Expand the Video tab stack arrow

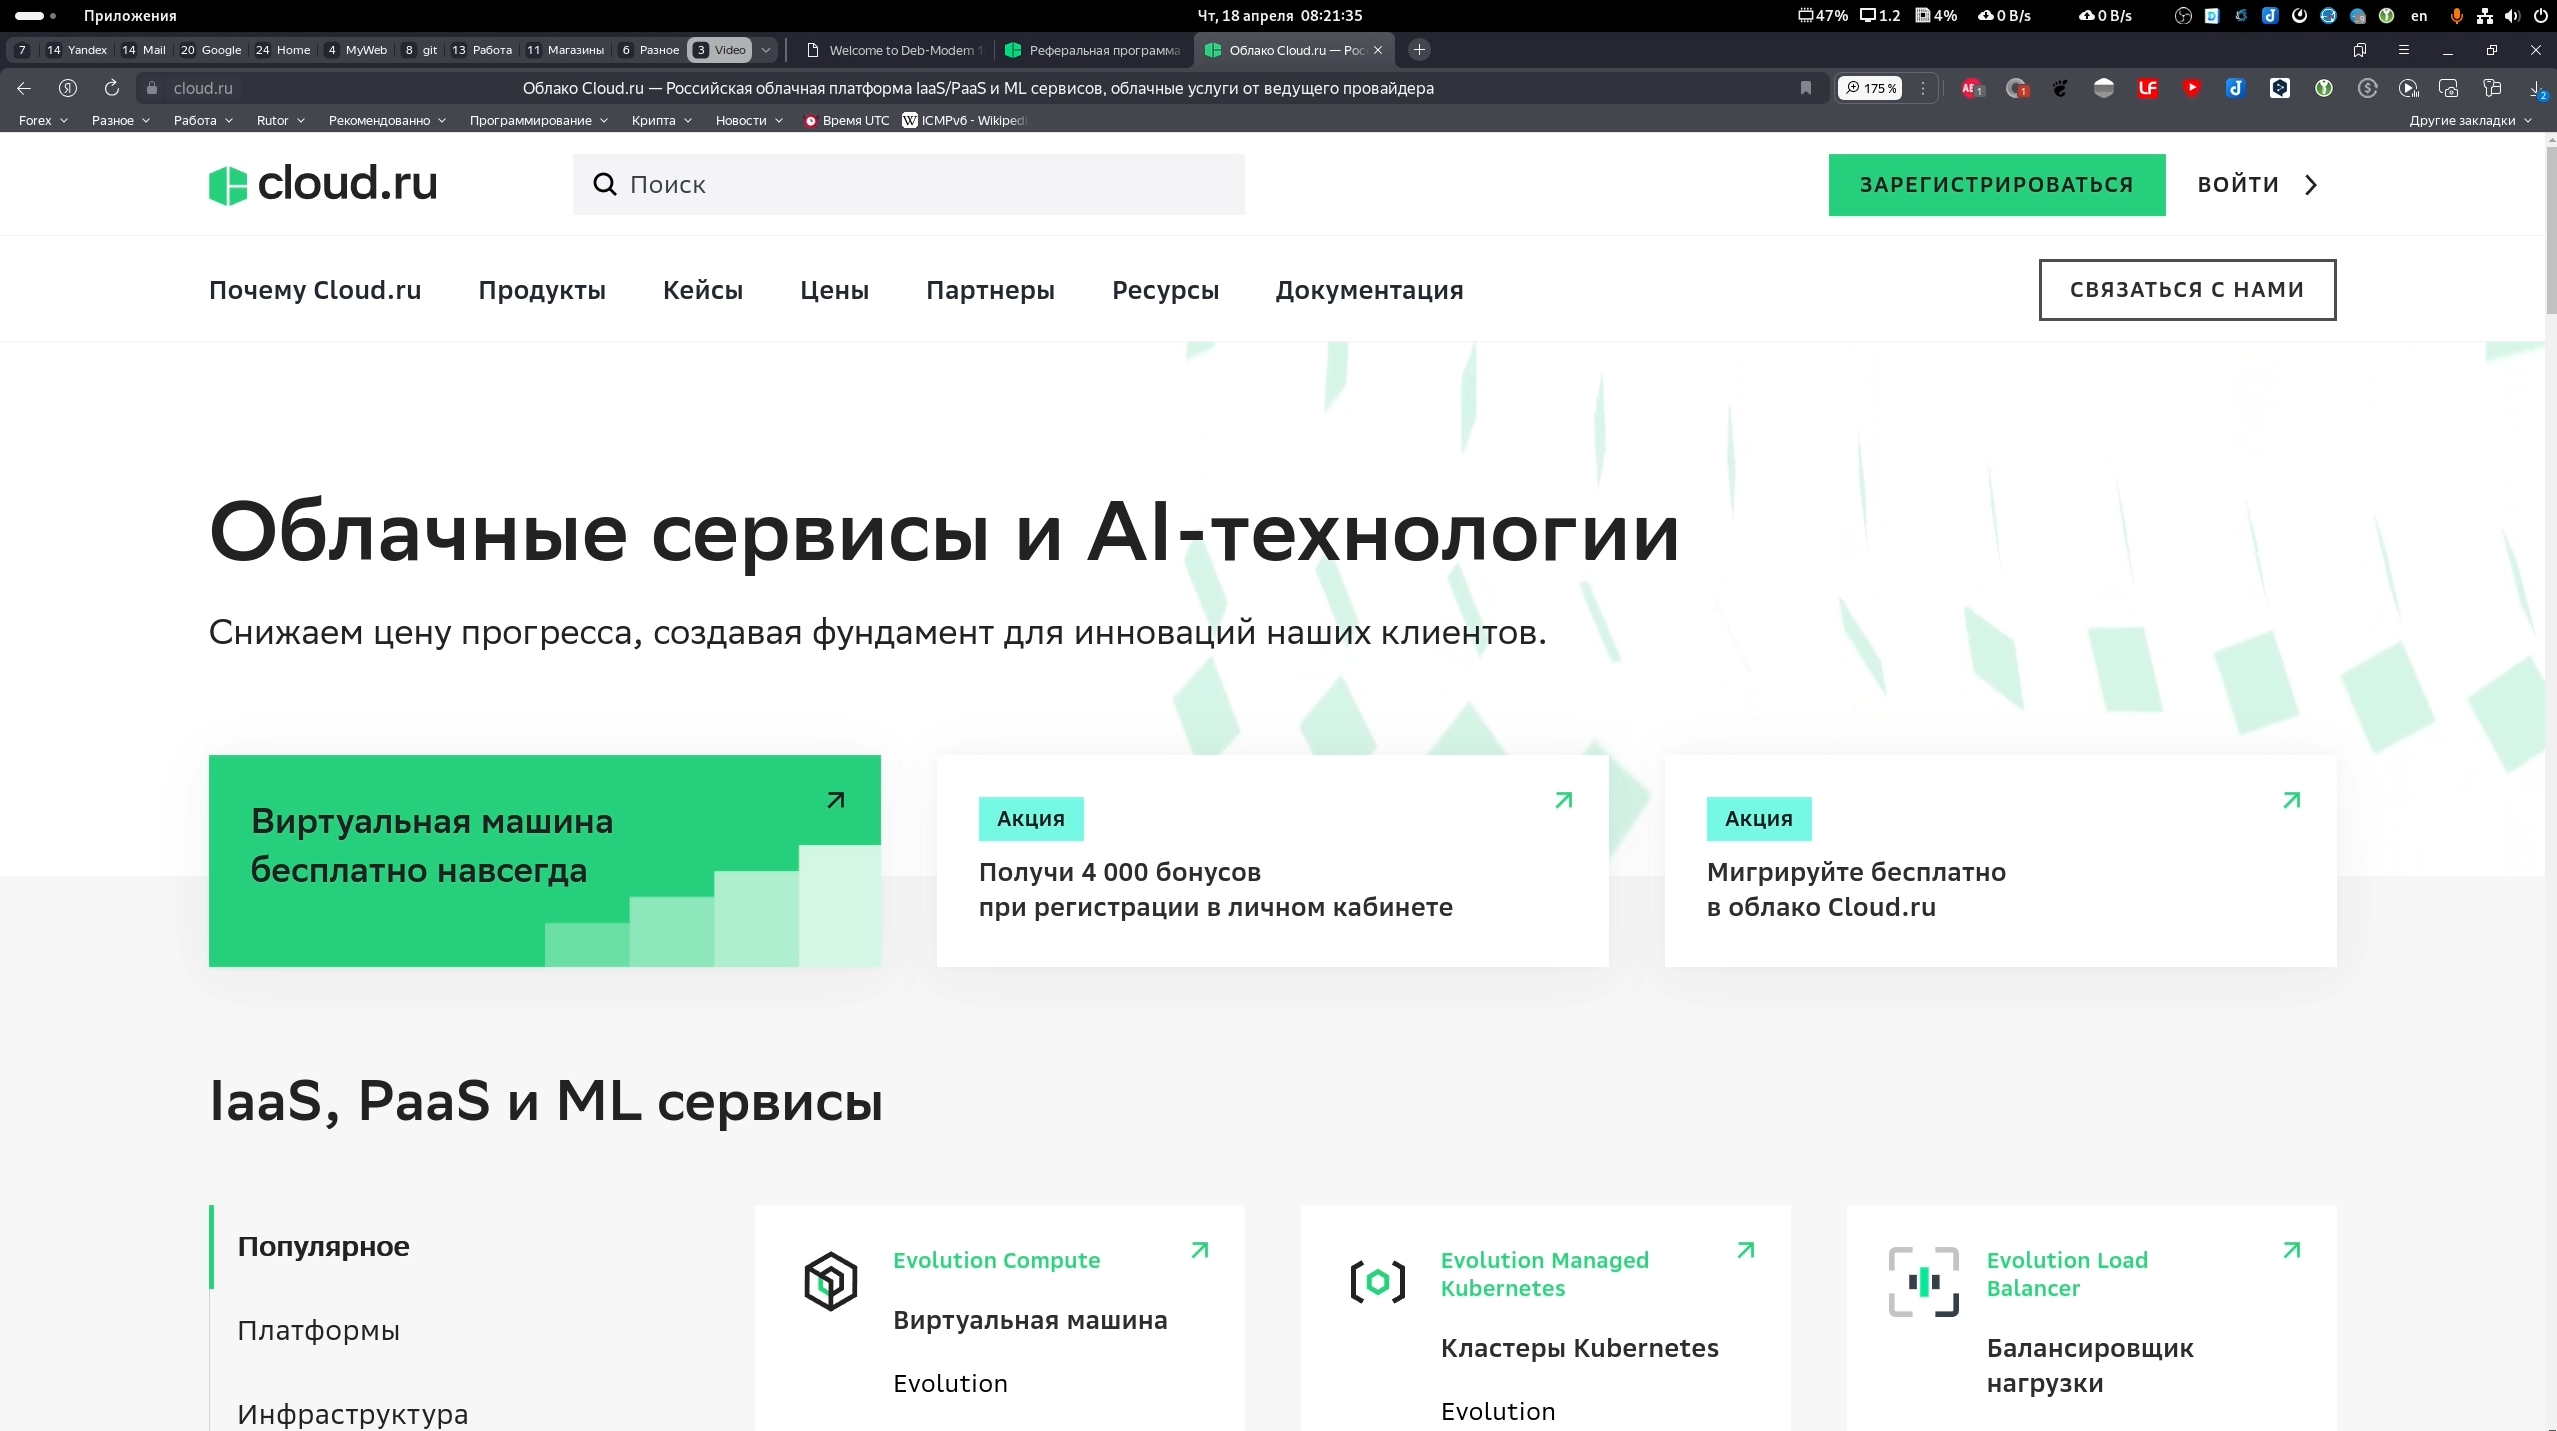pos(764,50)
